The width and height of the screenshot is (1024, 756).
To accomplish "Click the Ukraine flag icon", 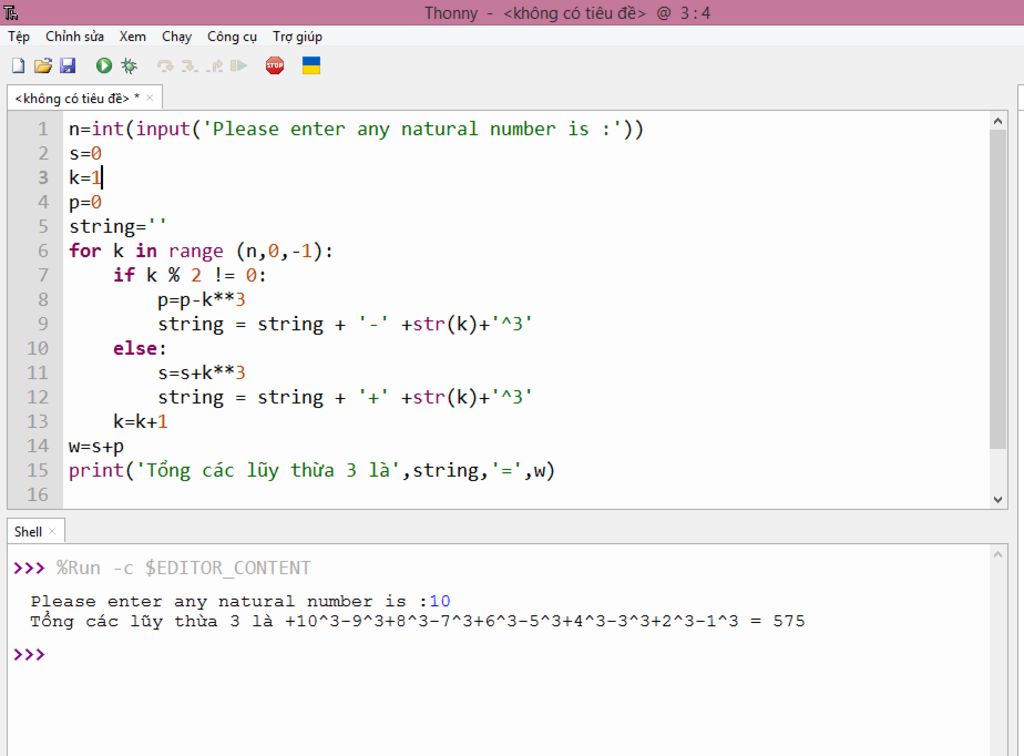I will coord(311,66).
